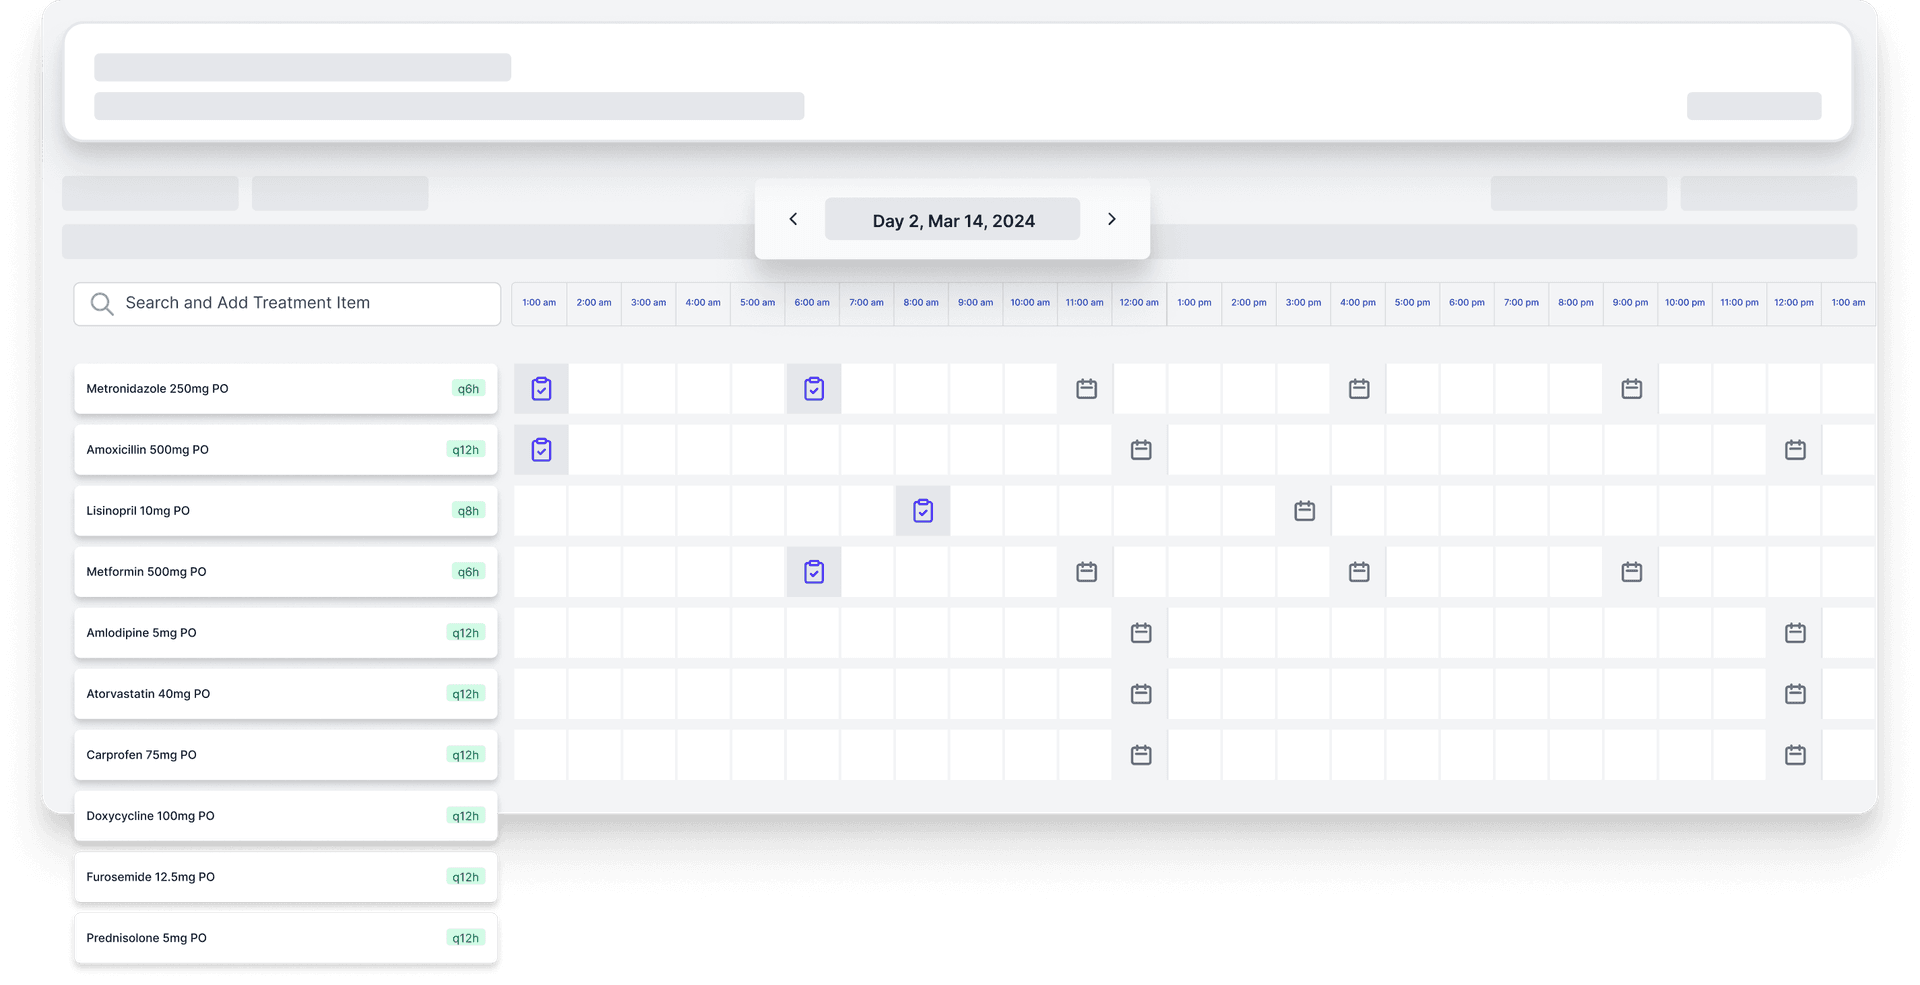Click the q8h frequency badge on Lisinopril
The image size is (1920, 985).
(468, 511)
